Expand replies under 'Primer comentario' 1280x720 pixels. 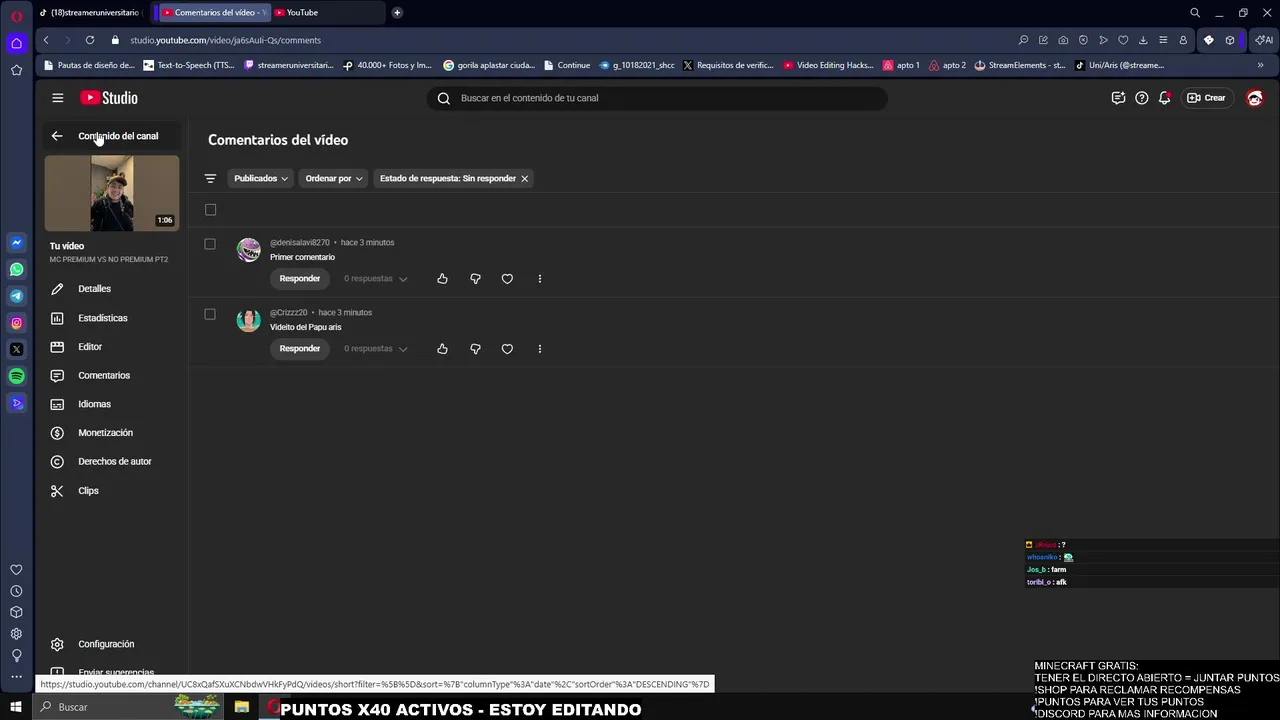pyautogui.click(x=376, y=279)
